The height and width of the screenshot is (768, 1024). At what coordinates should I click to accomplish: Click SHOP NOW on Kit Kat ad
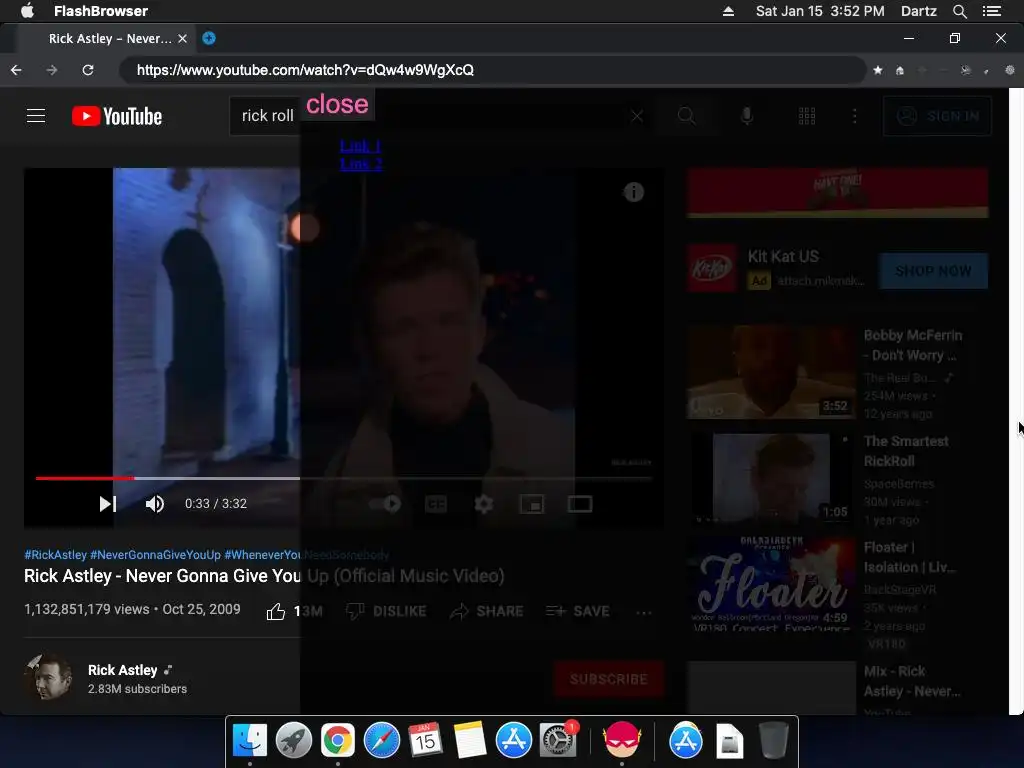pyautogui.click(x=933, y=270)
